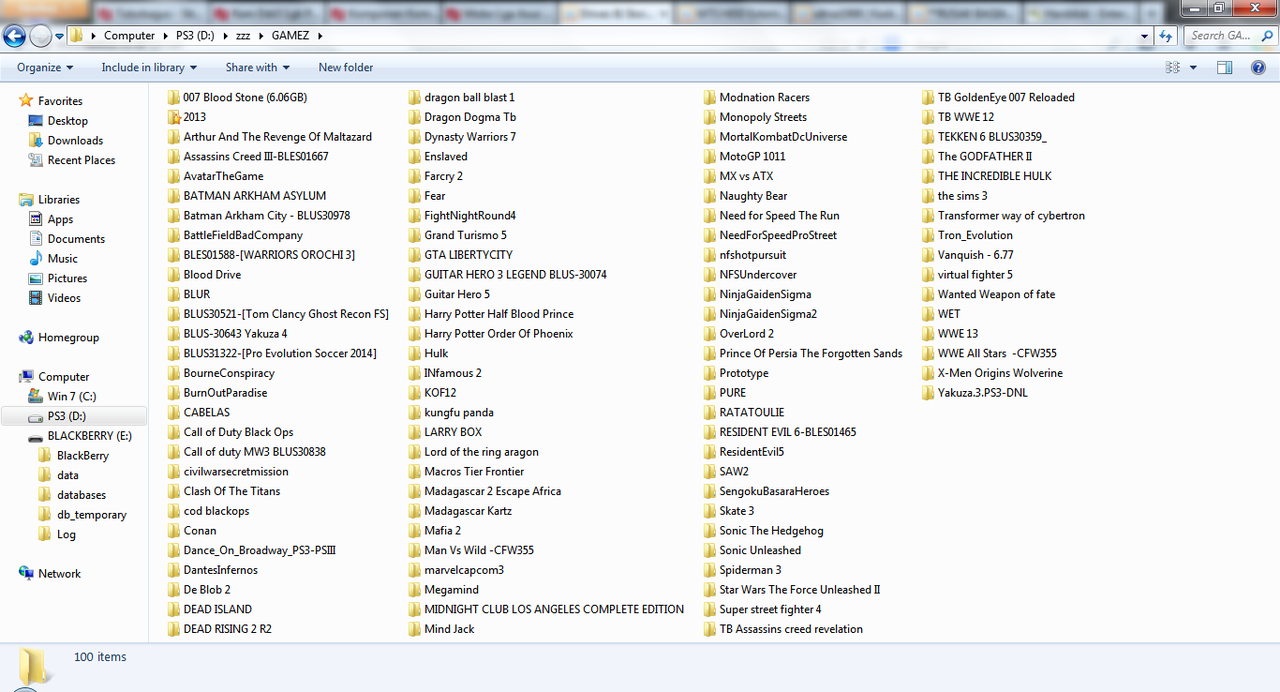The height and width of the screenshot is (692, 1280).
Task: Select BLACKBERRY (E:) drive
Action: tap(89, 436)
